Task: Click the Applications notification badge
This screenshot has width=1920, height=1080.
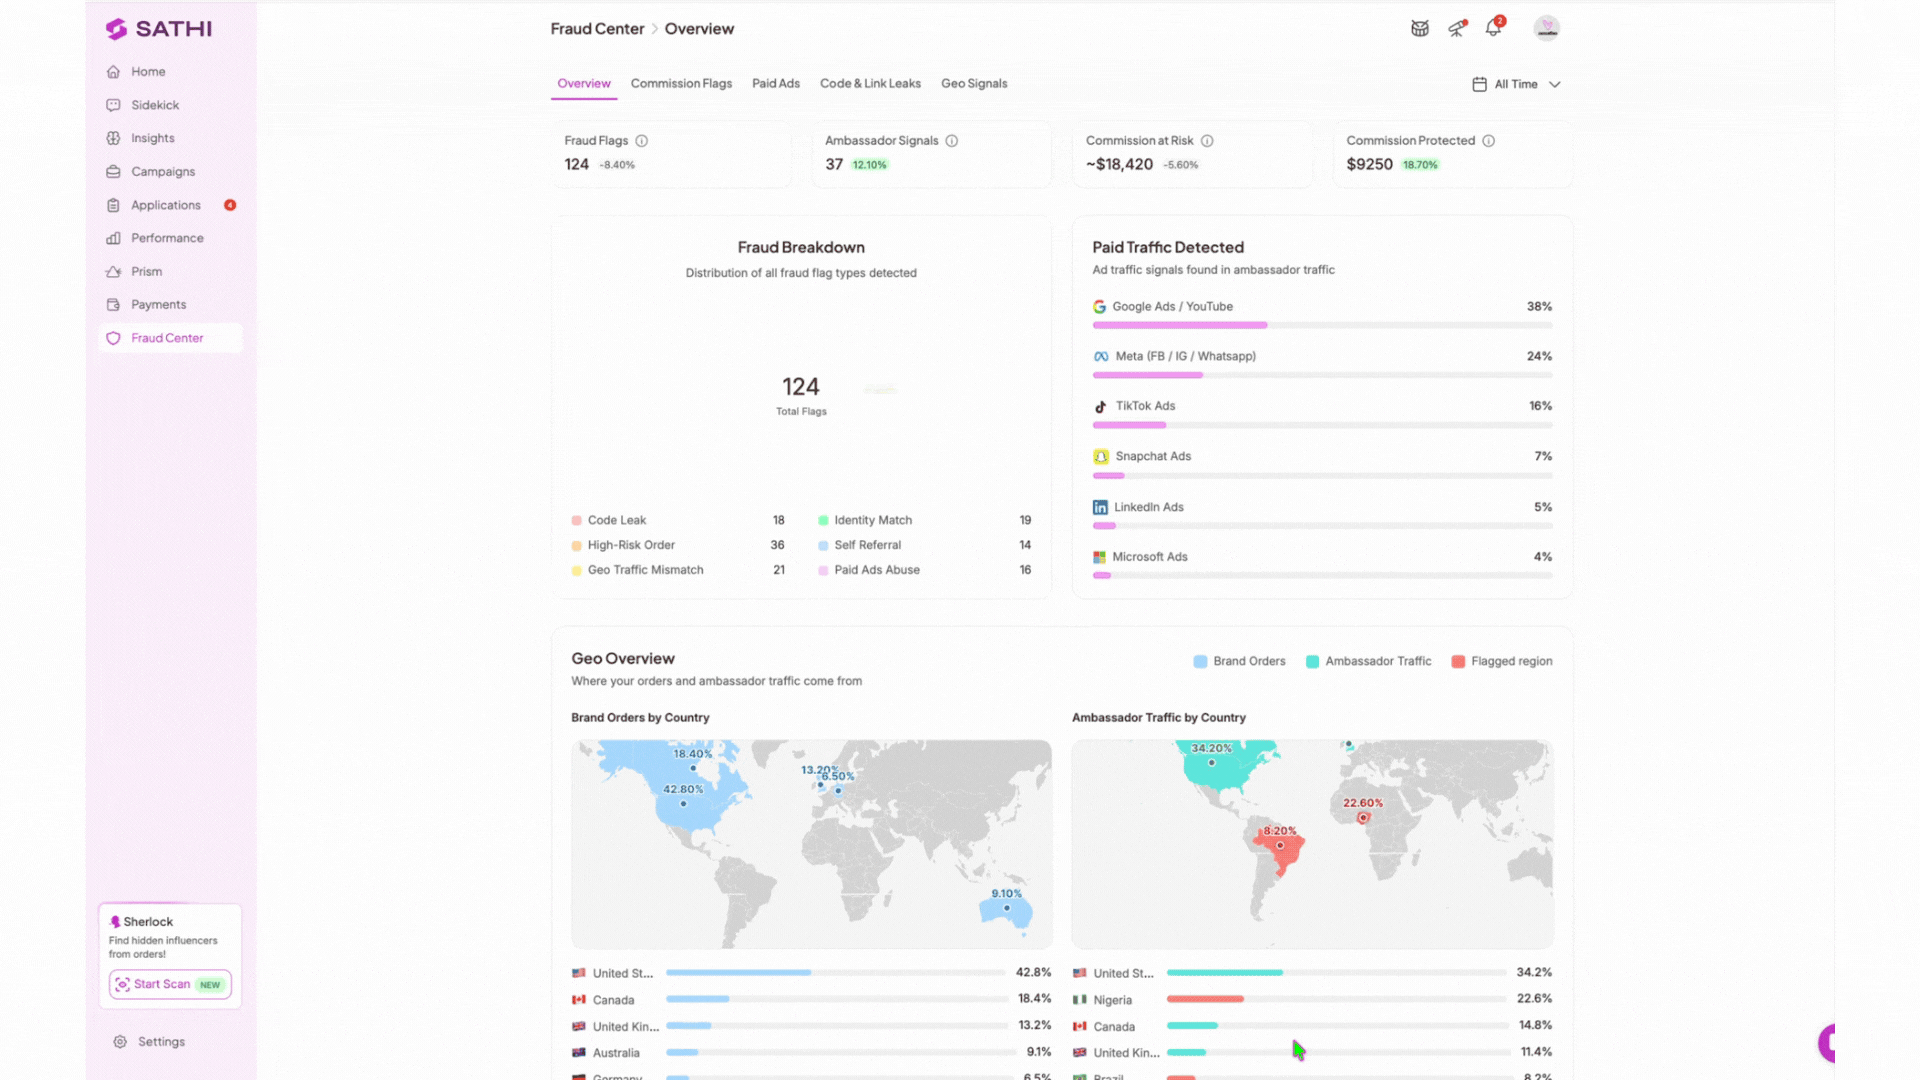Action: click(x=230, y=205)
